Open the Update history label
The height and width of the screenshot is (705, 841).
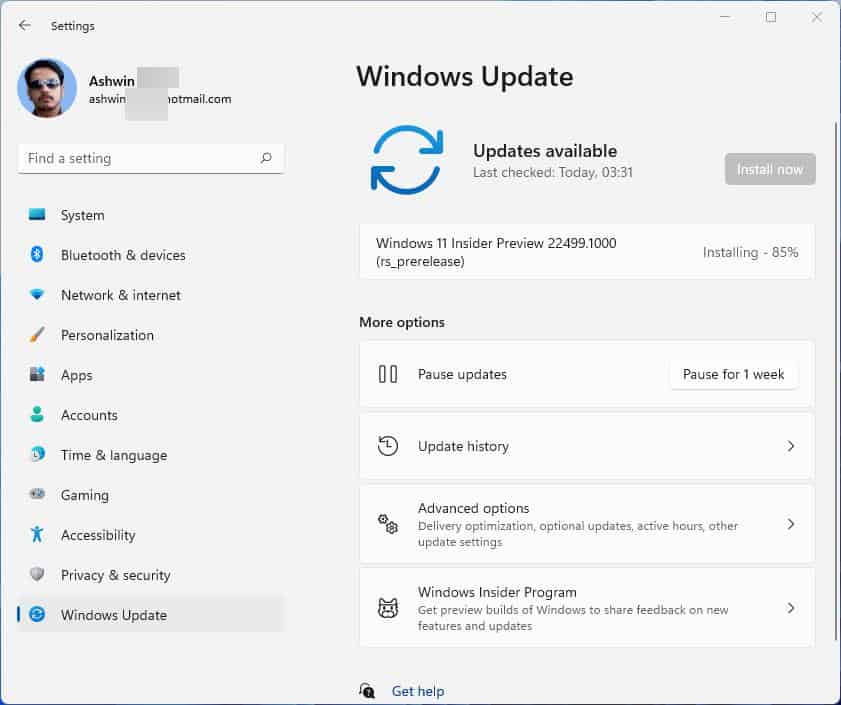(463, 446)
